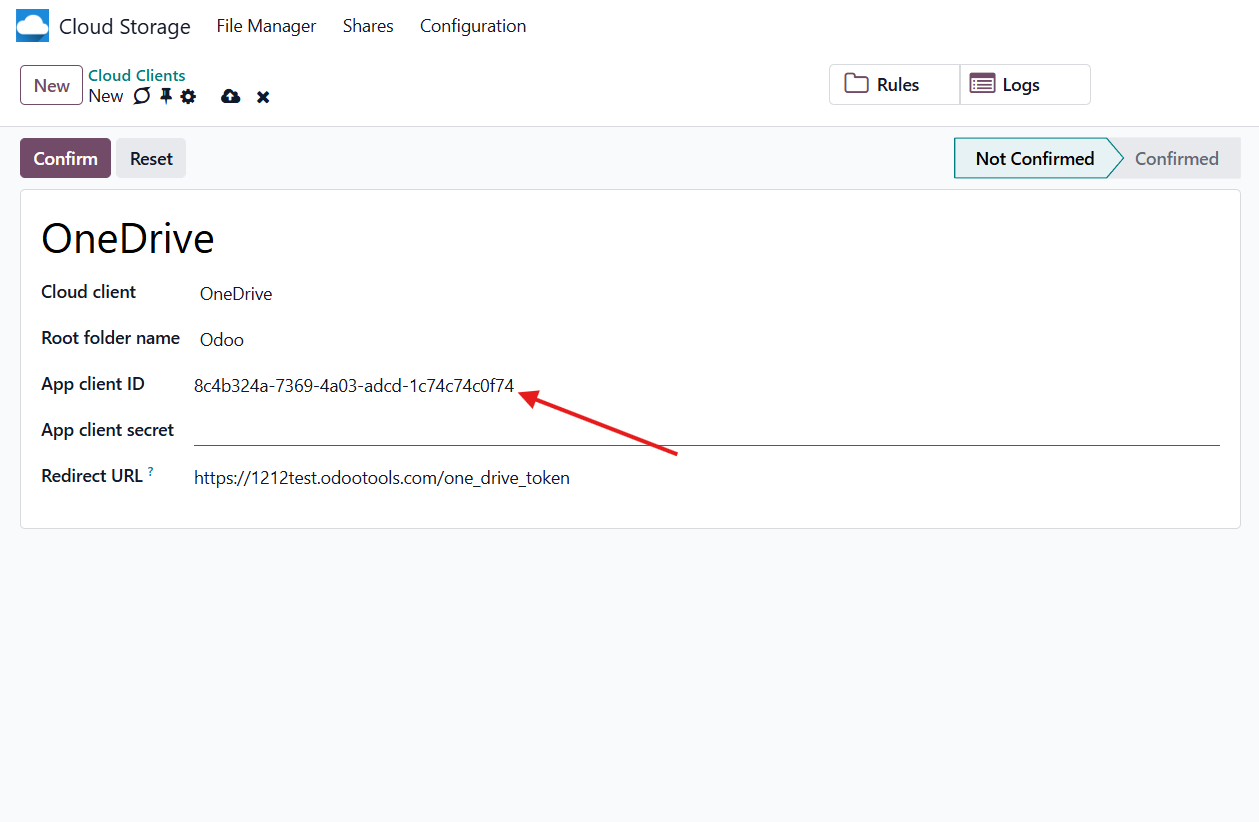Image resolution: width=1259 pixels, height=822 pixels.
Task: Expand the Configuration menu
Action: pyautogui.click(x=473, y=26)
